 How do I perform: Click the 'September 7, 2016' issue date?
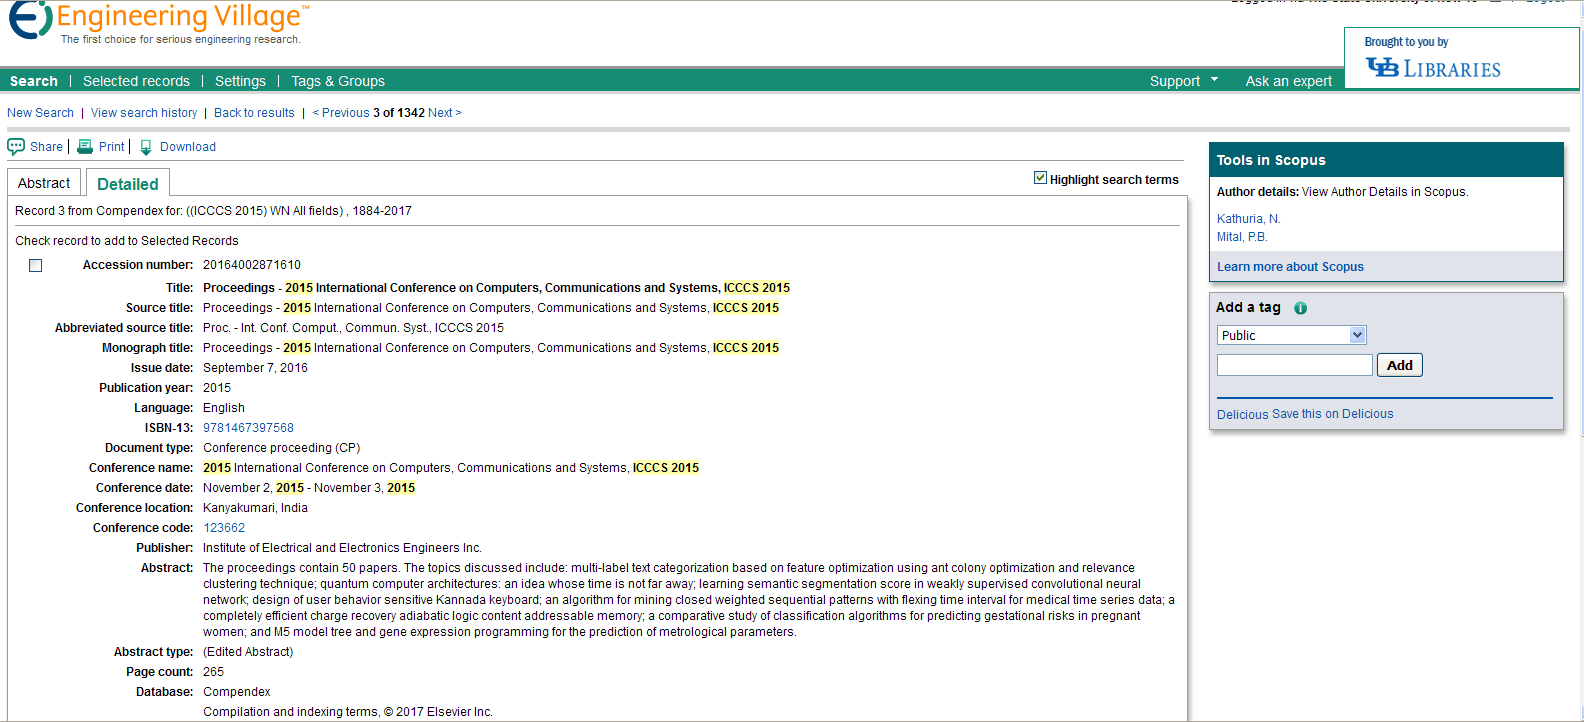pyautogui.click(x=255, y=368)
